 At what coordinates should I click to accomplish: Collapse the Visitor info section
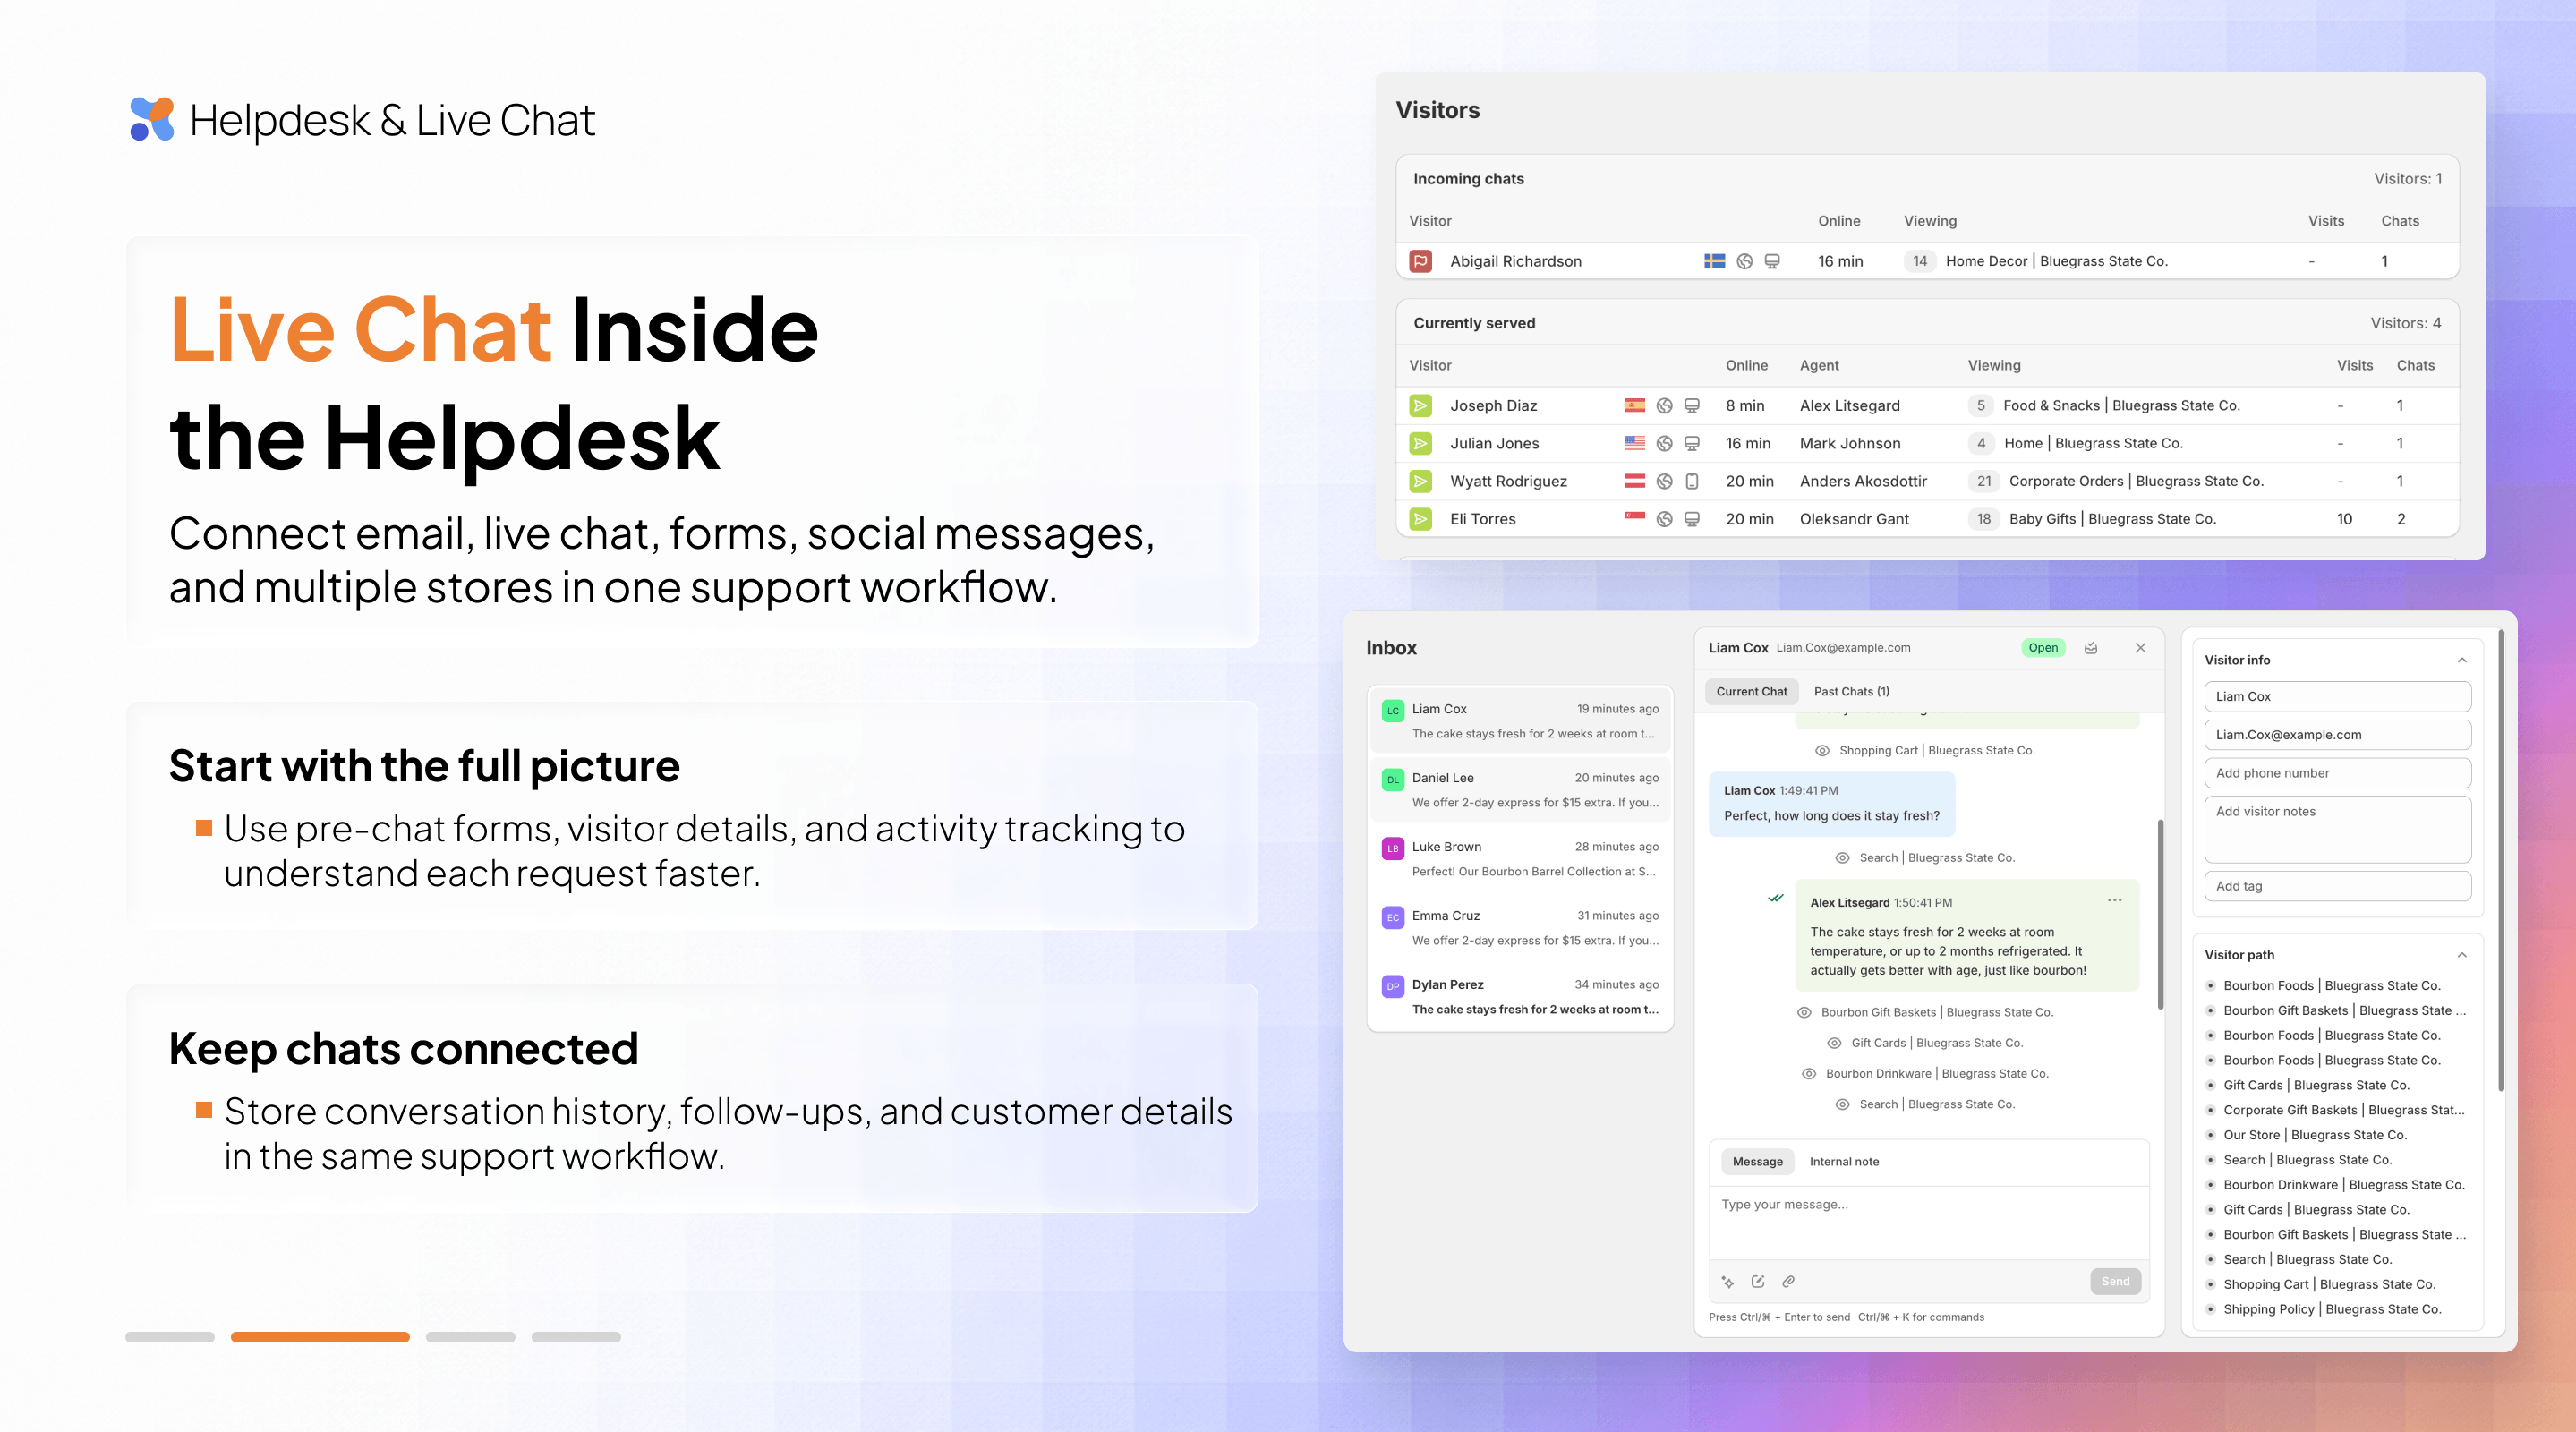(x=2462, y=660)
